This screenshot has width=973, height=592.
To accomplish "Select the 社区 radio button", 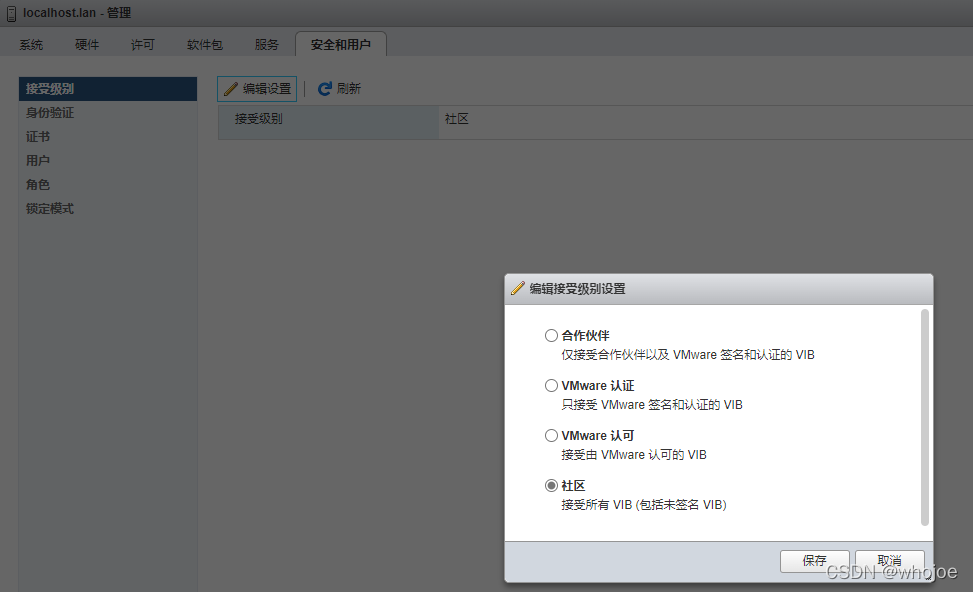I will (551, 485).
